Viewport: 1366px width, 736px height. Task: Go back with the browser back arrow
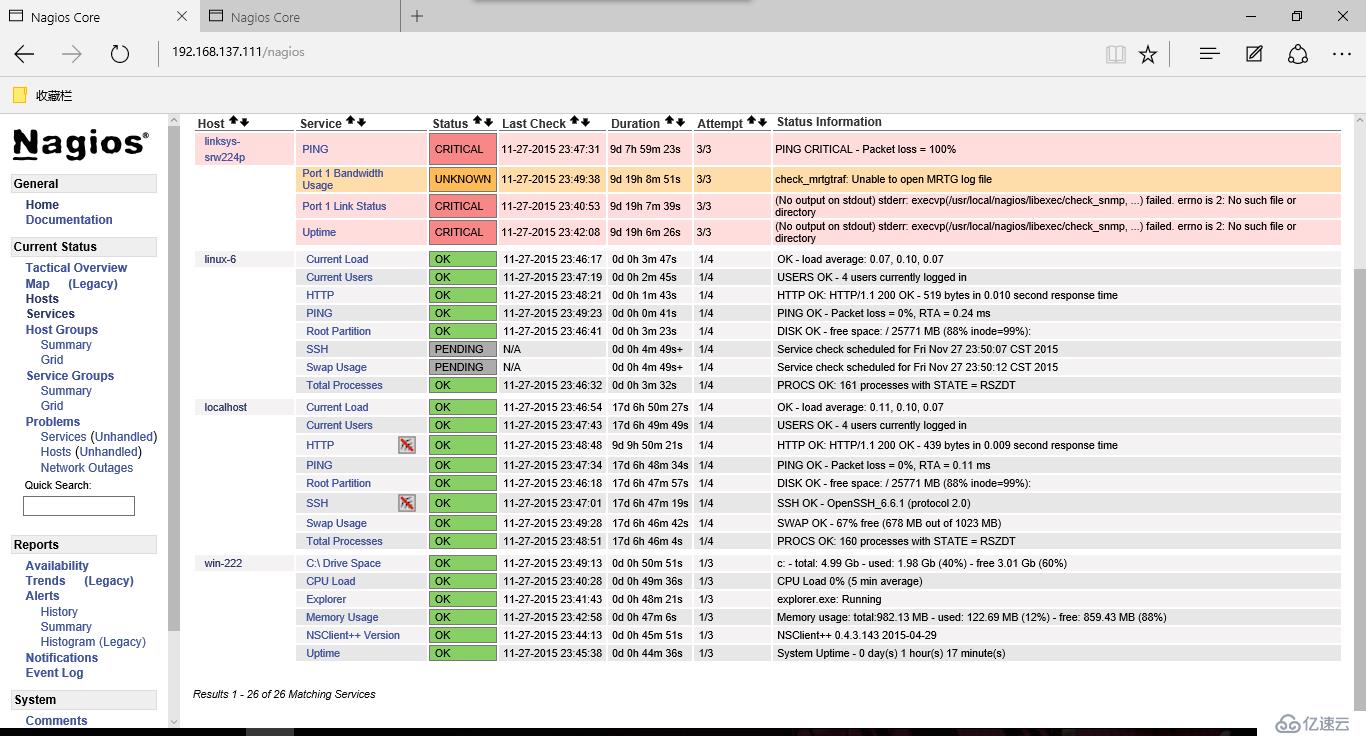(x=25, y=54)
